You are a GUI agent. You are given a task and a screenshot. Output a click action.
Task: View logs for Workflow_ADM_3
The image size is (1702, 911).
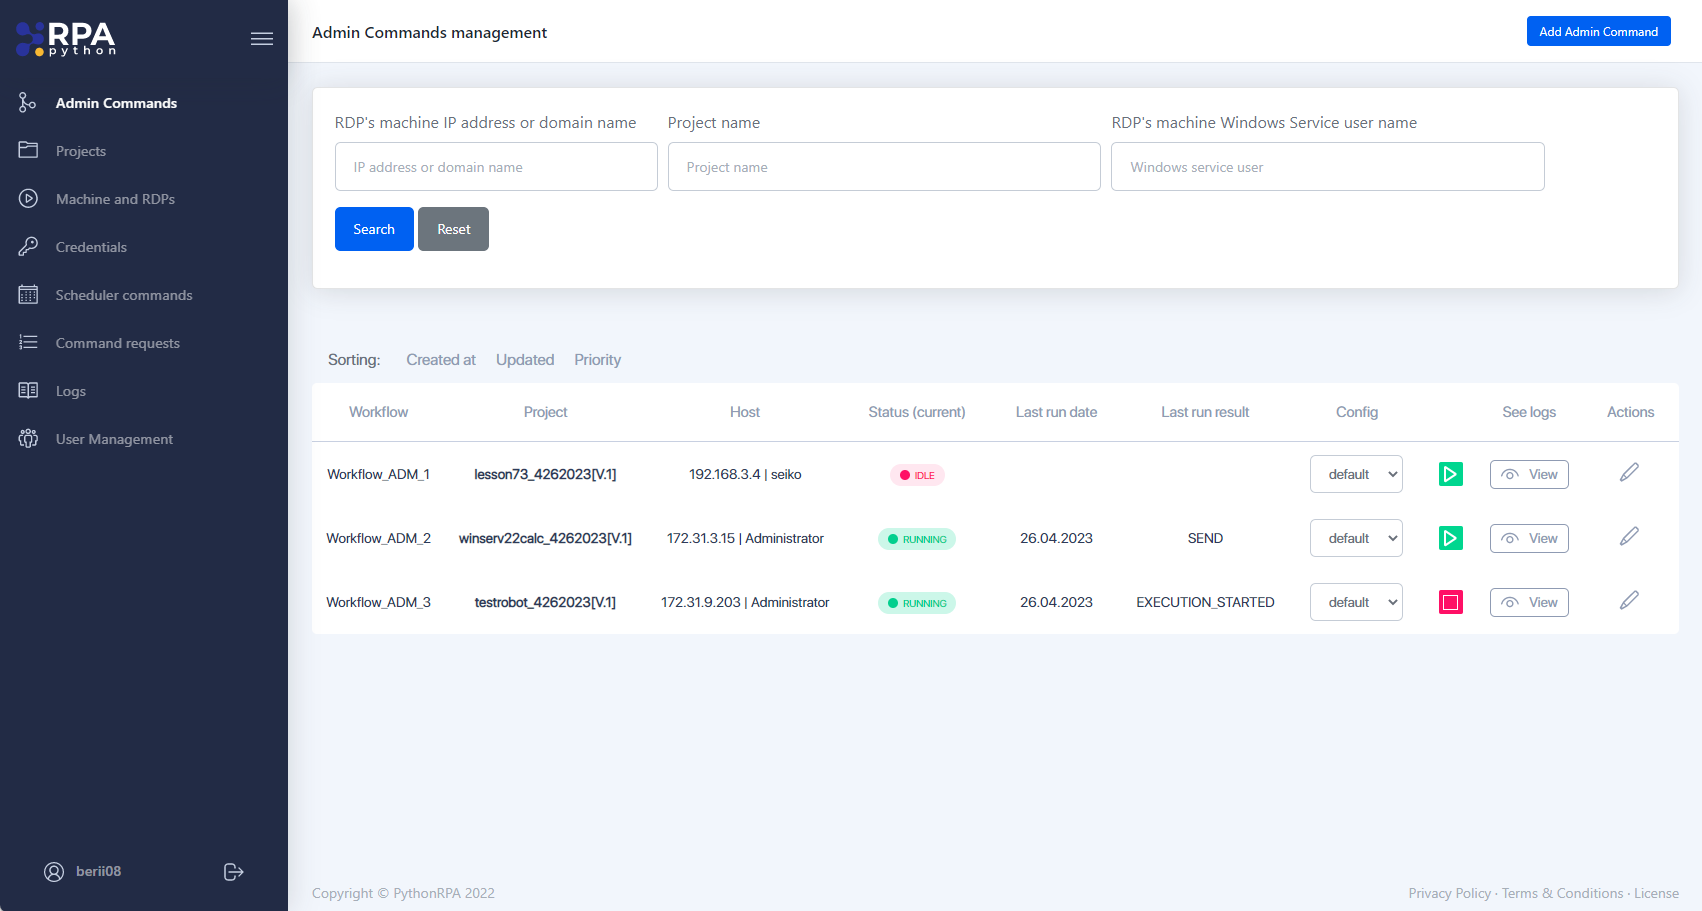1529,601
